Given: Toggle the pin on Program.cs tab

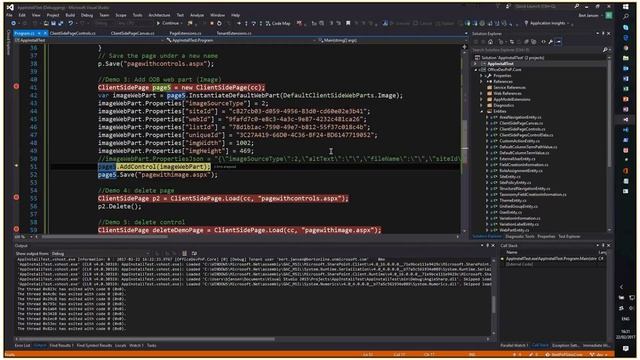Looking at the screenshot, I should 39,33.
